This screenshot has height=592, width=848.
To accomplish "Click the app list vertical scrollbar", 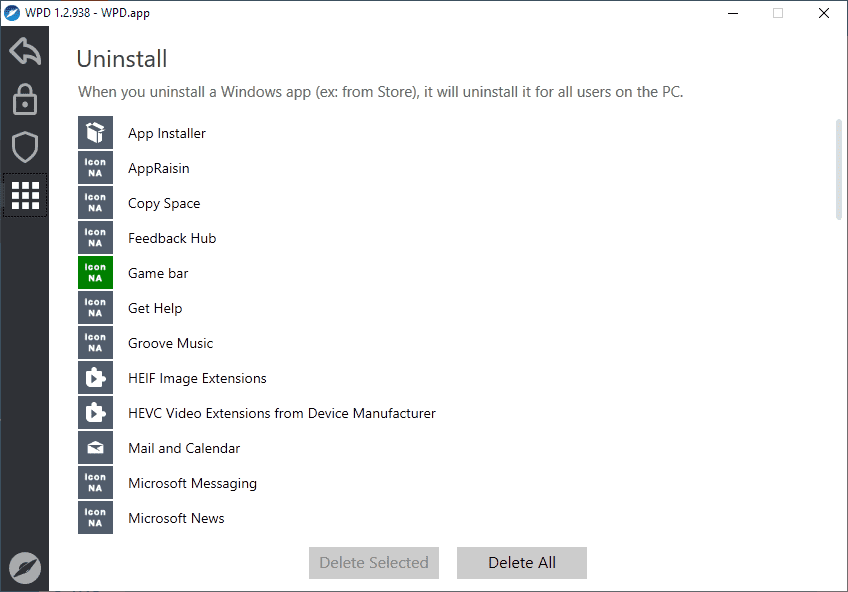I will click(x=839, y=169).
